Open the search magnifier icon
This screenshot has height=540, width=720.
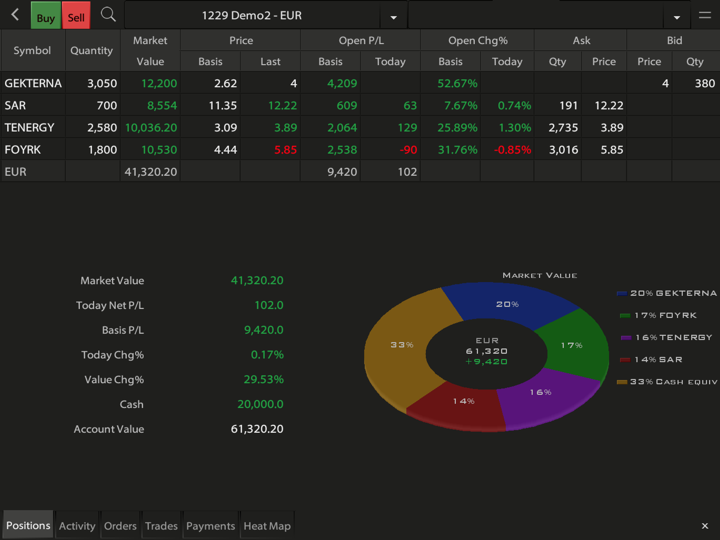(108, 15)
